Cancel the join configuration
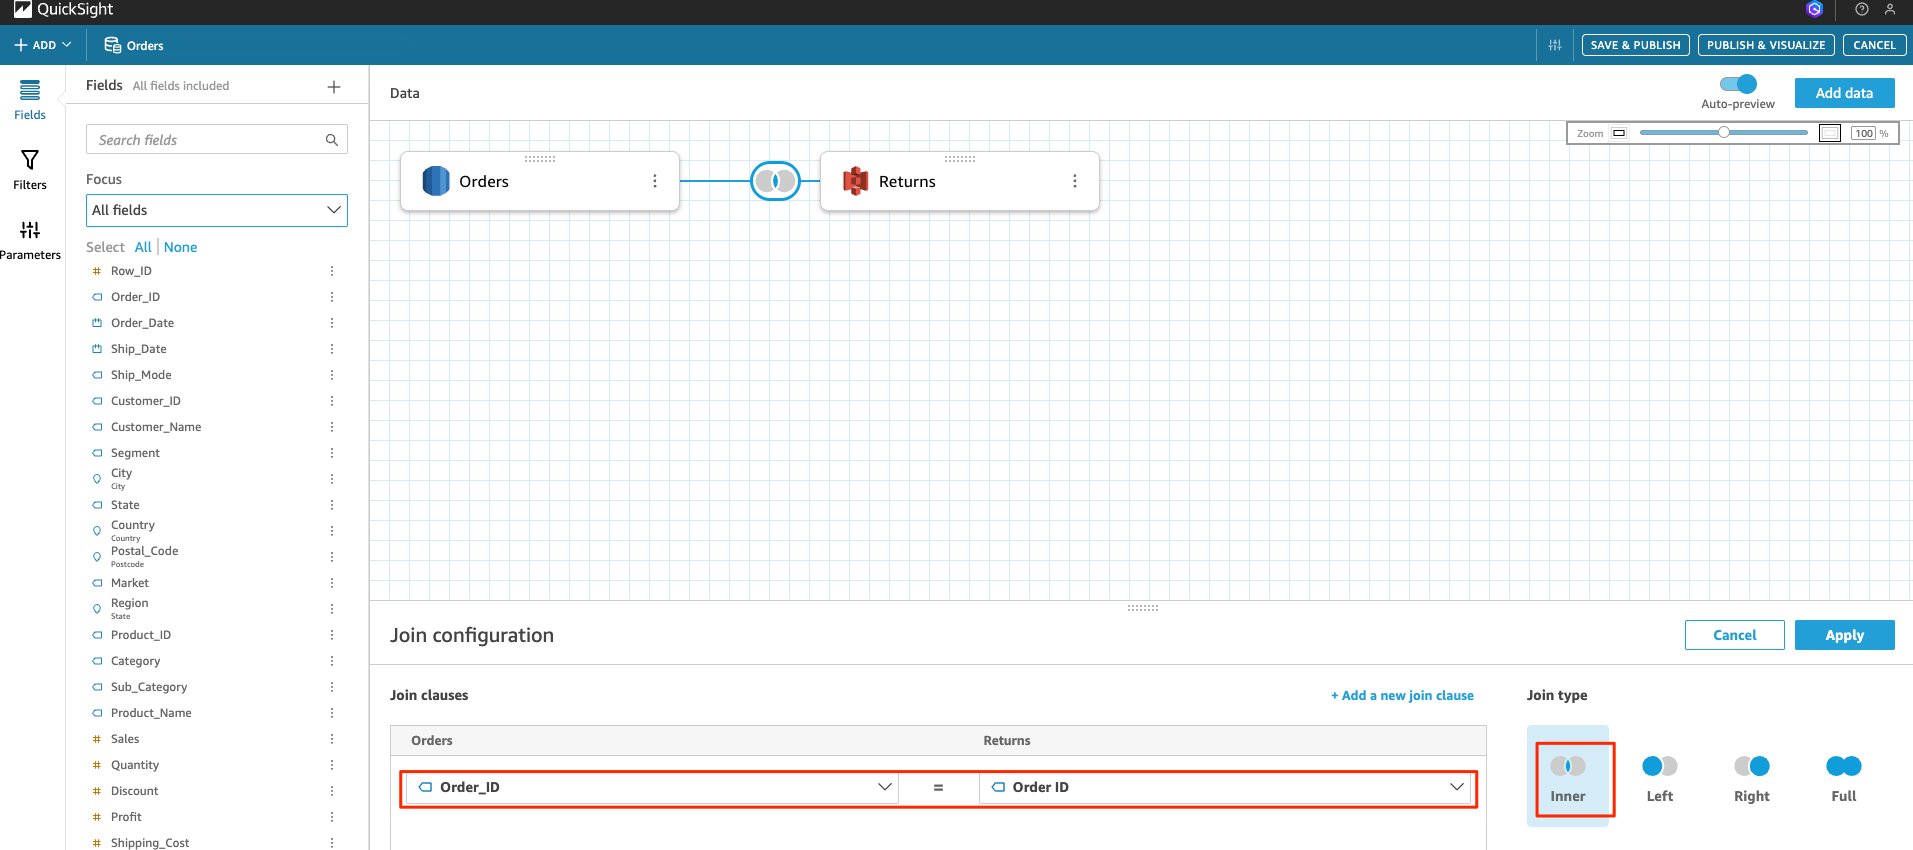This screenshot has width=1913, height=850. 1734,635
